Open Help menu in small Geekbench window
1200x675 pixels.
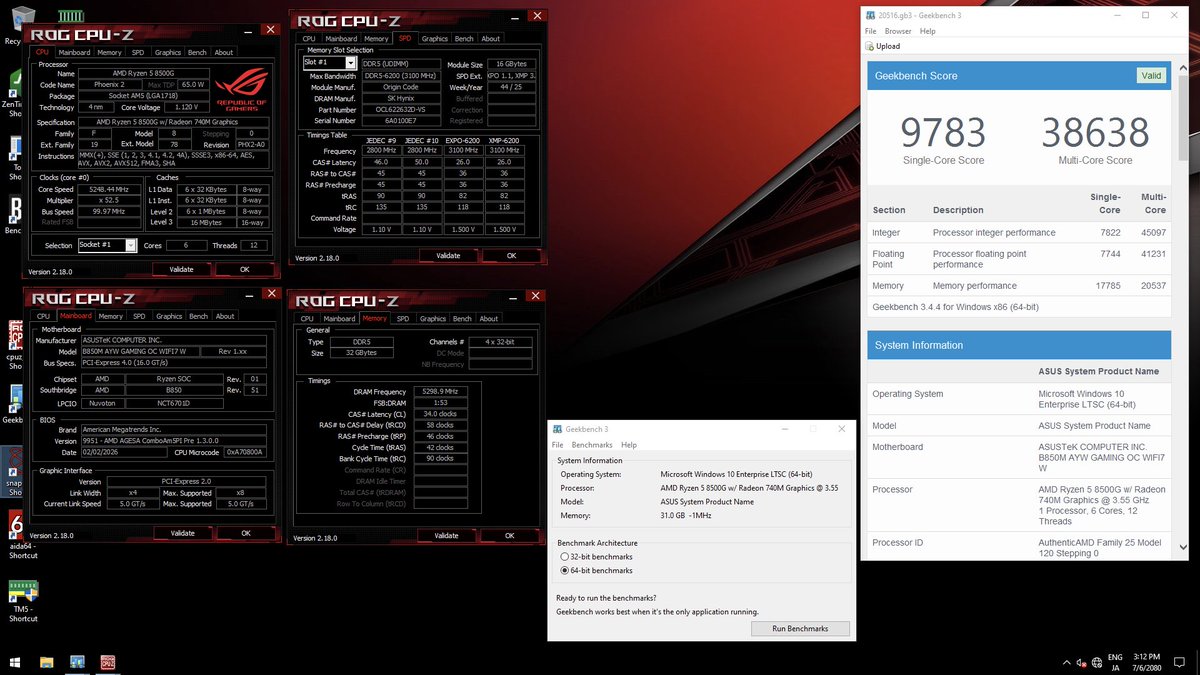click(x=628, y=445)
